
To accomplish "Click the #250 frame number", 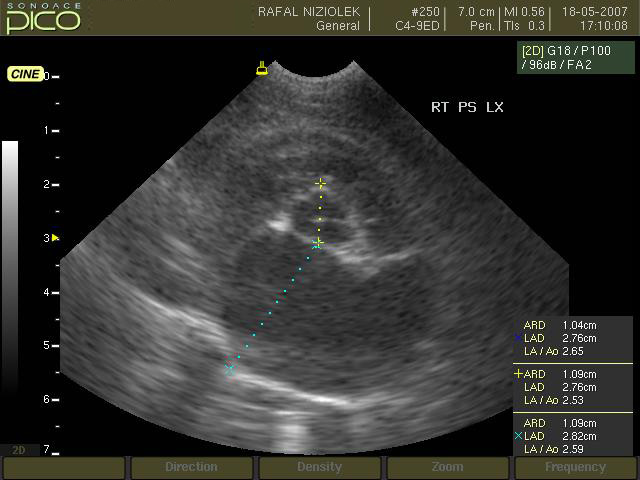I will 425,11.
